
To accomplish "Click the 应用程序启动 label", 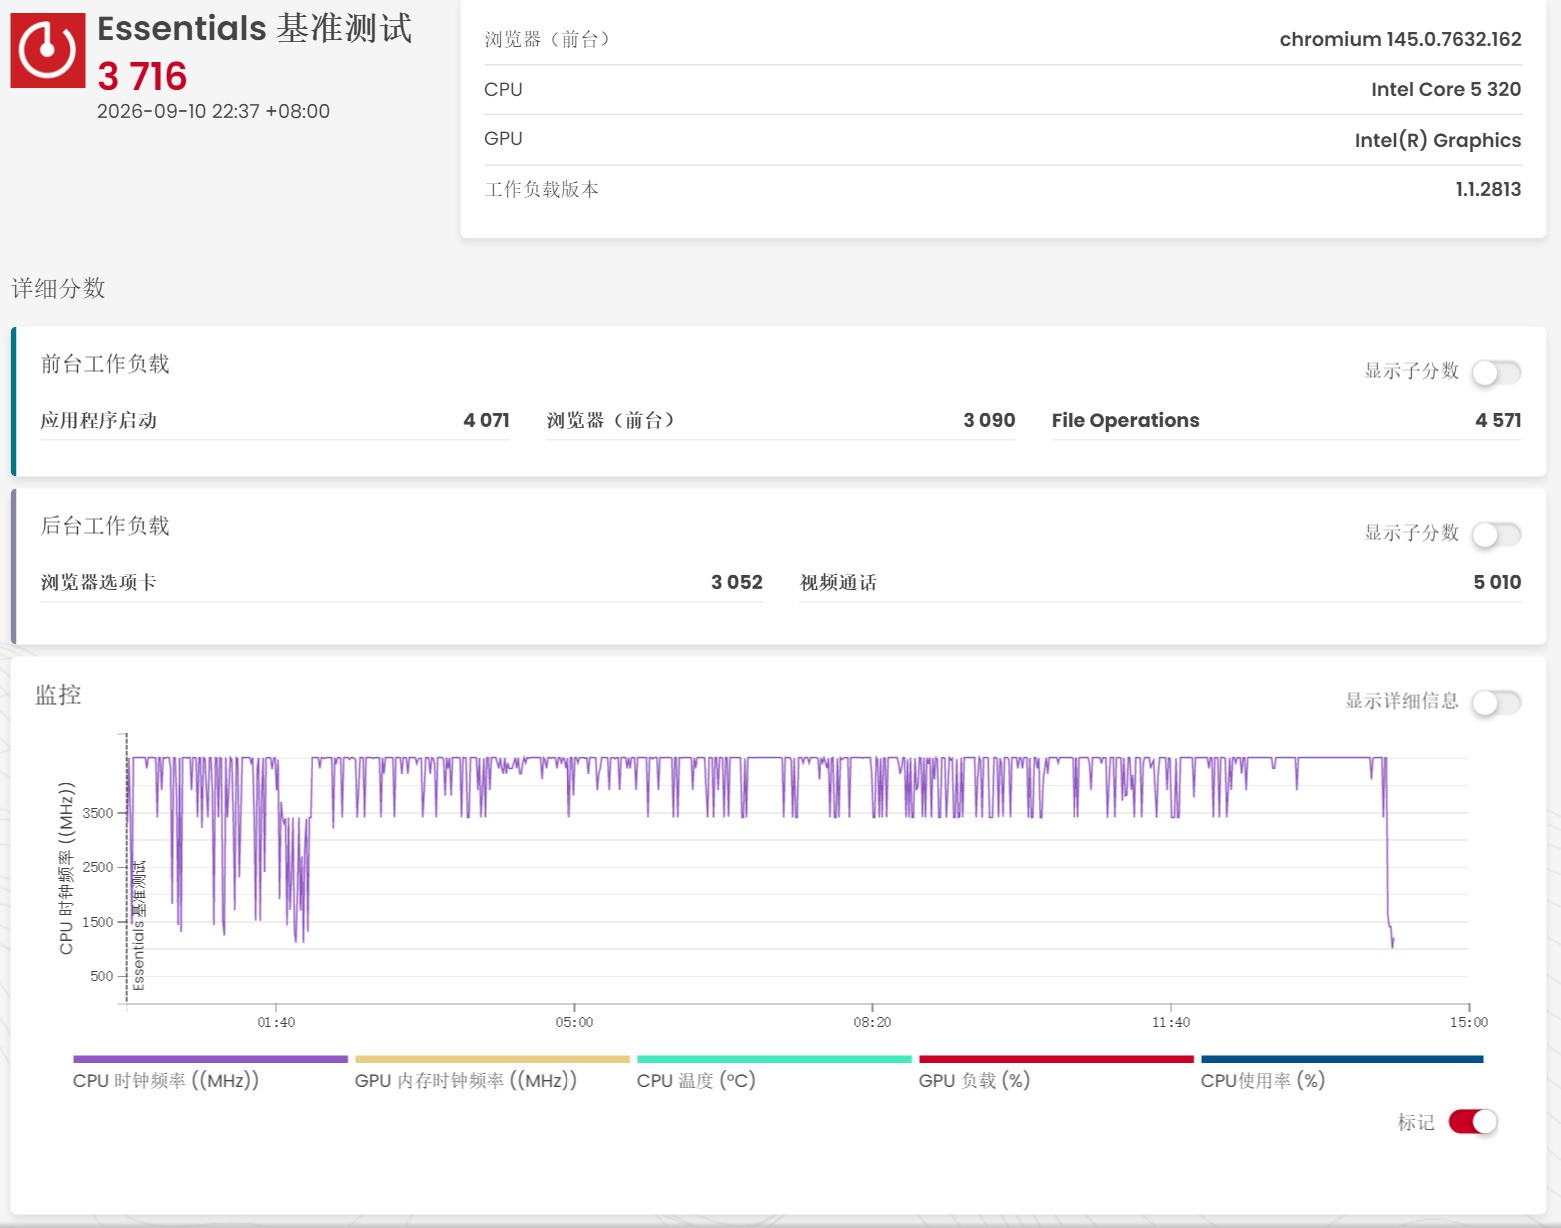I will click(98, 420).
